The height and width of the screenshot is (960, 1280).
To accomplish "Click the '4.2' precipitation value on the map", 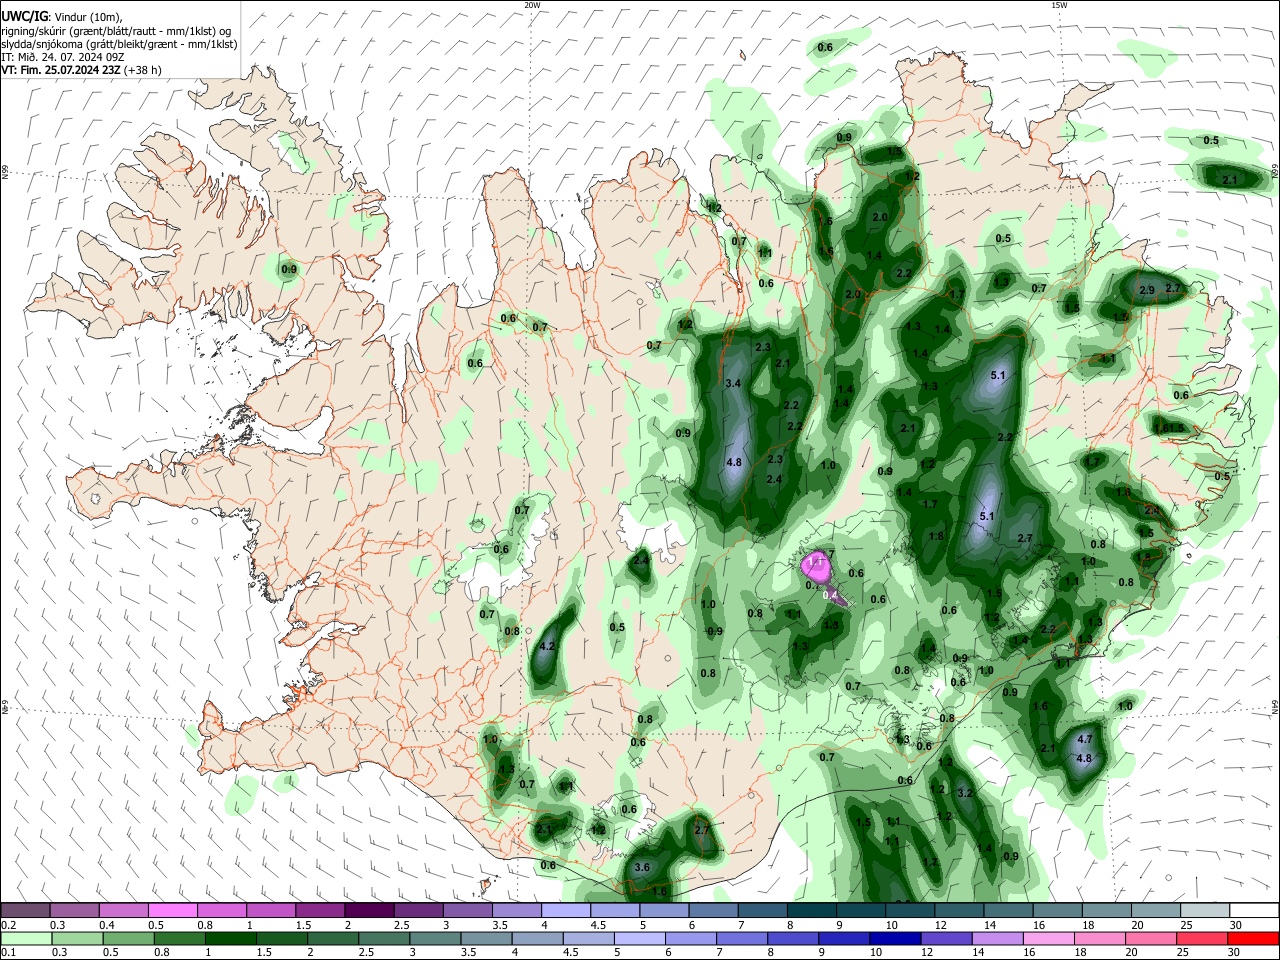I will pos(546,647).
